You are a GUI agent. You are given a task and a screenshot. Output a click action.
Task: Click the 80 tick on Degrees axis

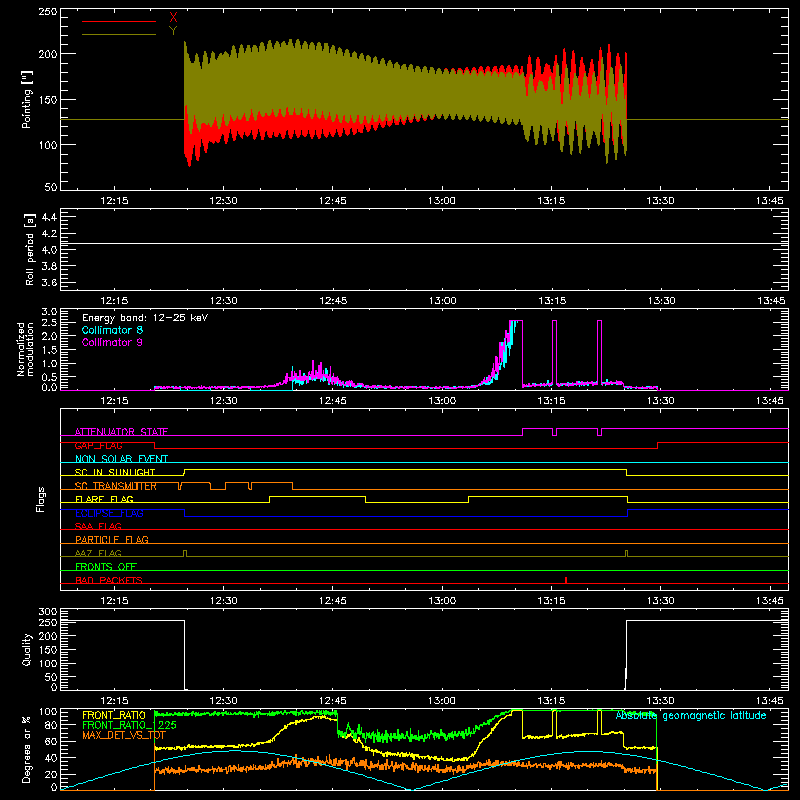pyautogui.click(x=51, y=725)
